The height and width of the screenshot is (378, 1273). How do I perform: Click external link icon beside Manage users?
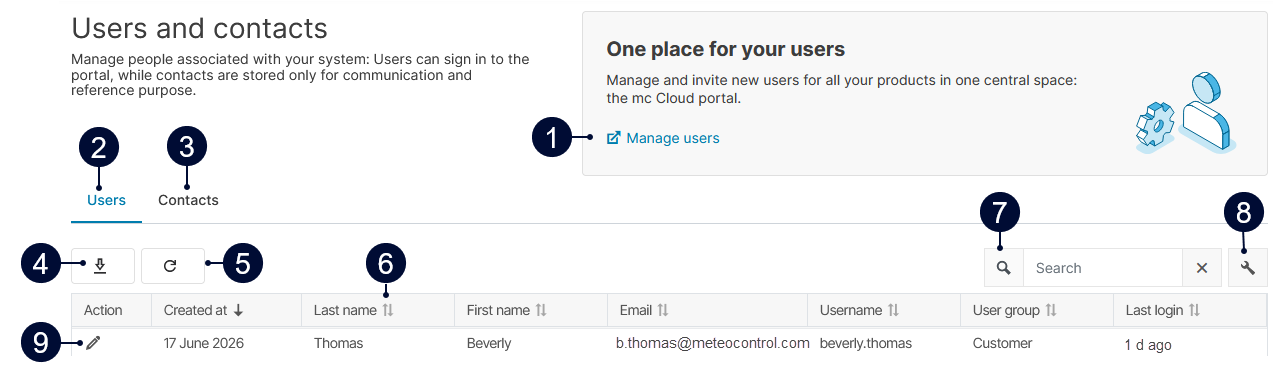click(614, 138)
